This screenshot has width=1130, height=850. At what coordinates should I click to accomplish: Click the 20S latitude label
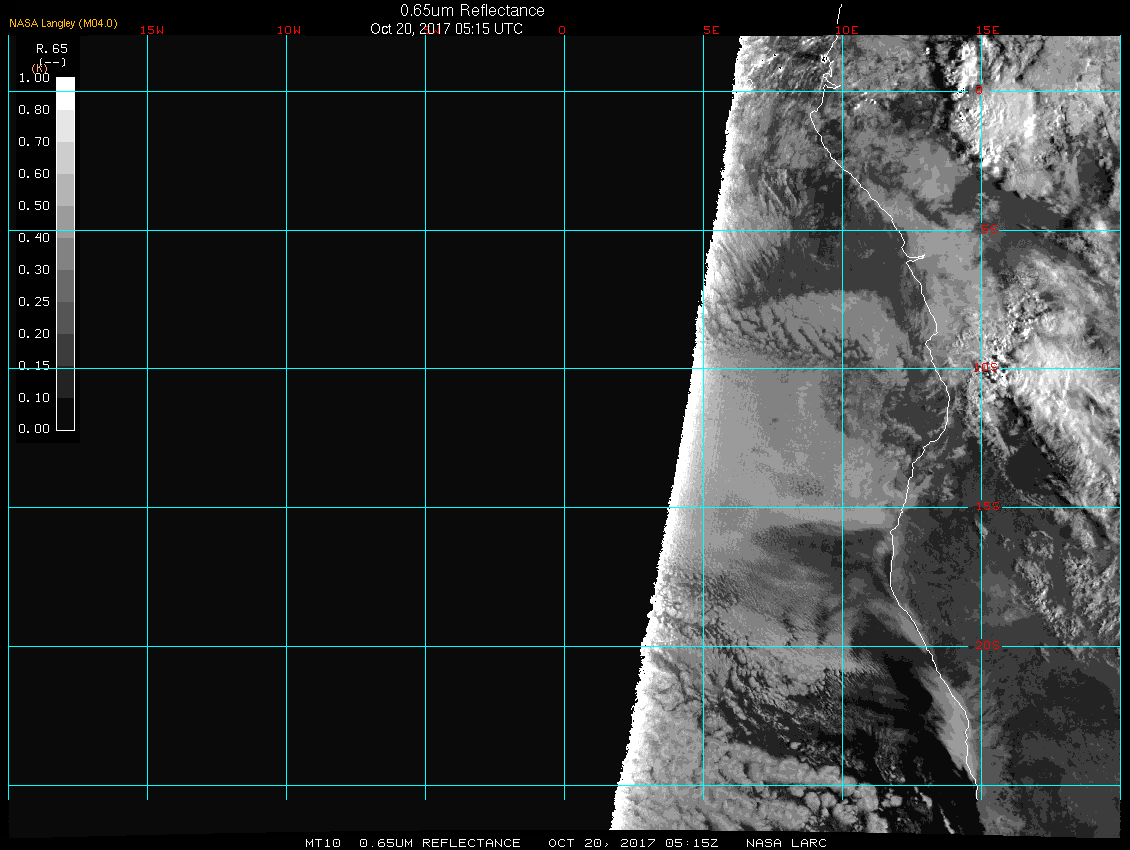coord(988,645)
